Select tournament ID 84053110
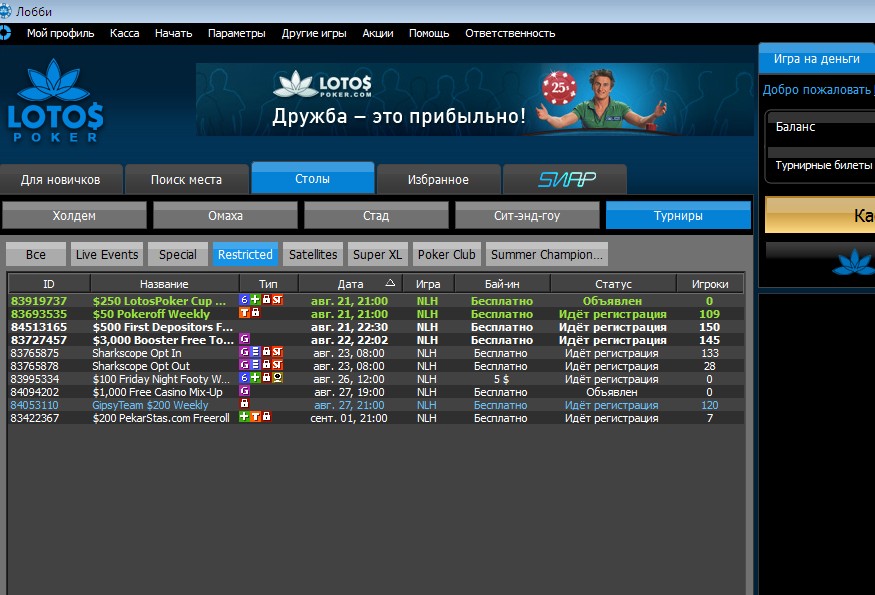Screen dimensions: 875x595 34,405
